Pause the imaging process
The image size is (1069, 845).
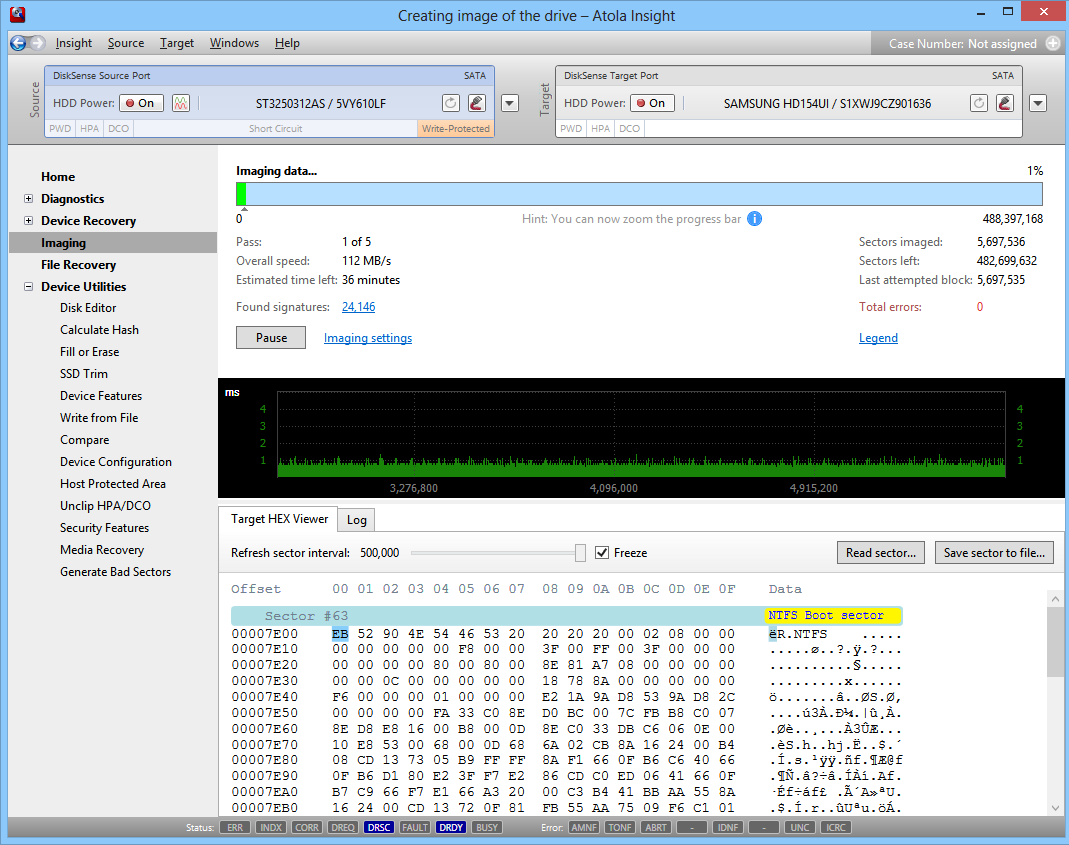tap(271, 338)
